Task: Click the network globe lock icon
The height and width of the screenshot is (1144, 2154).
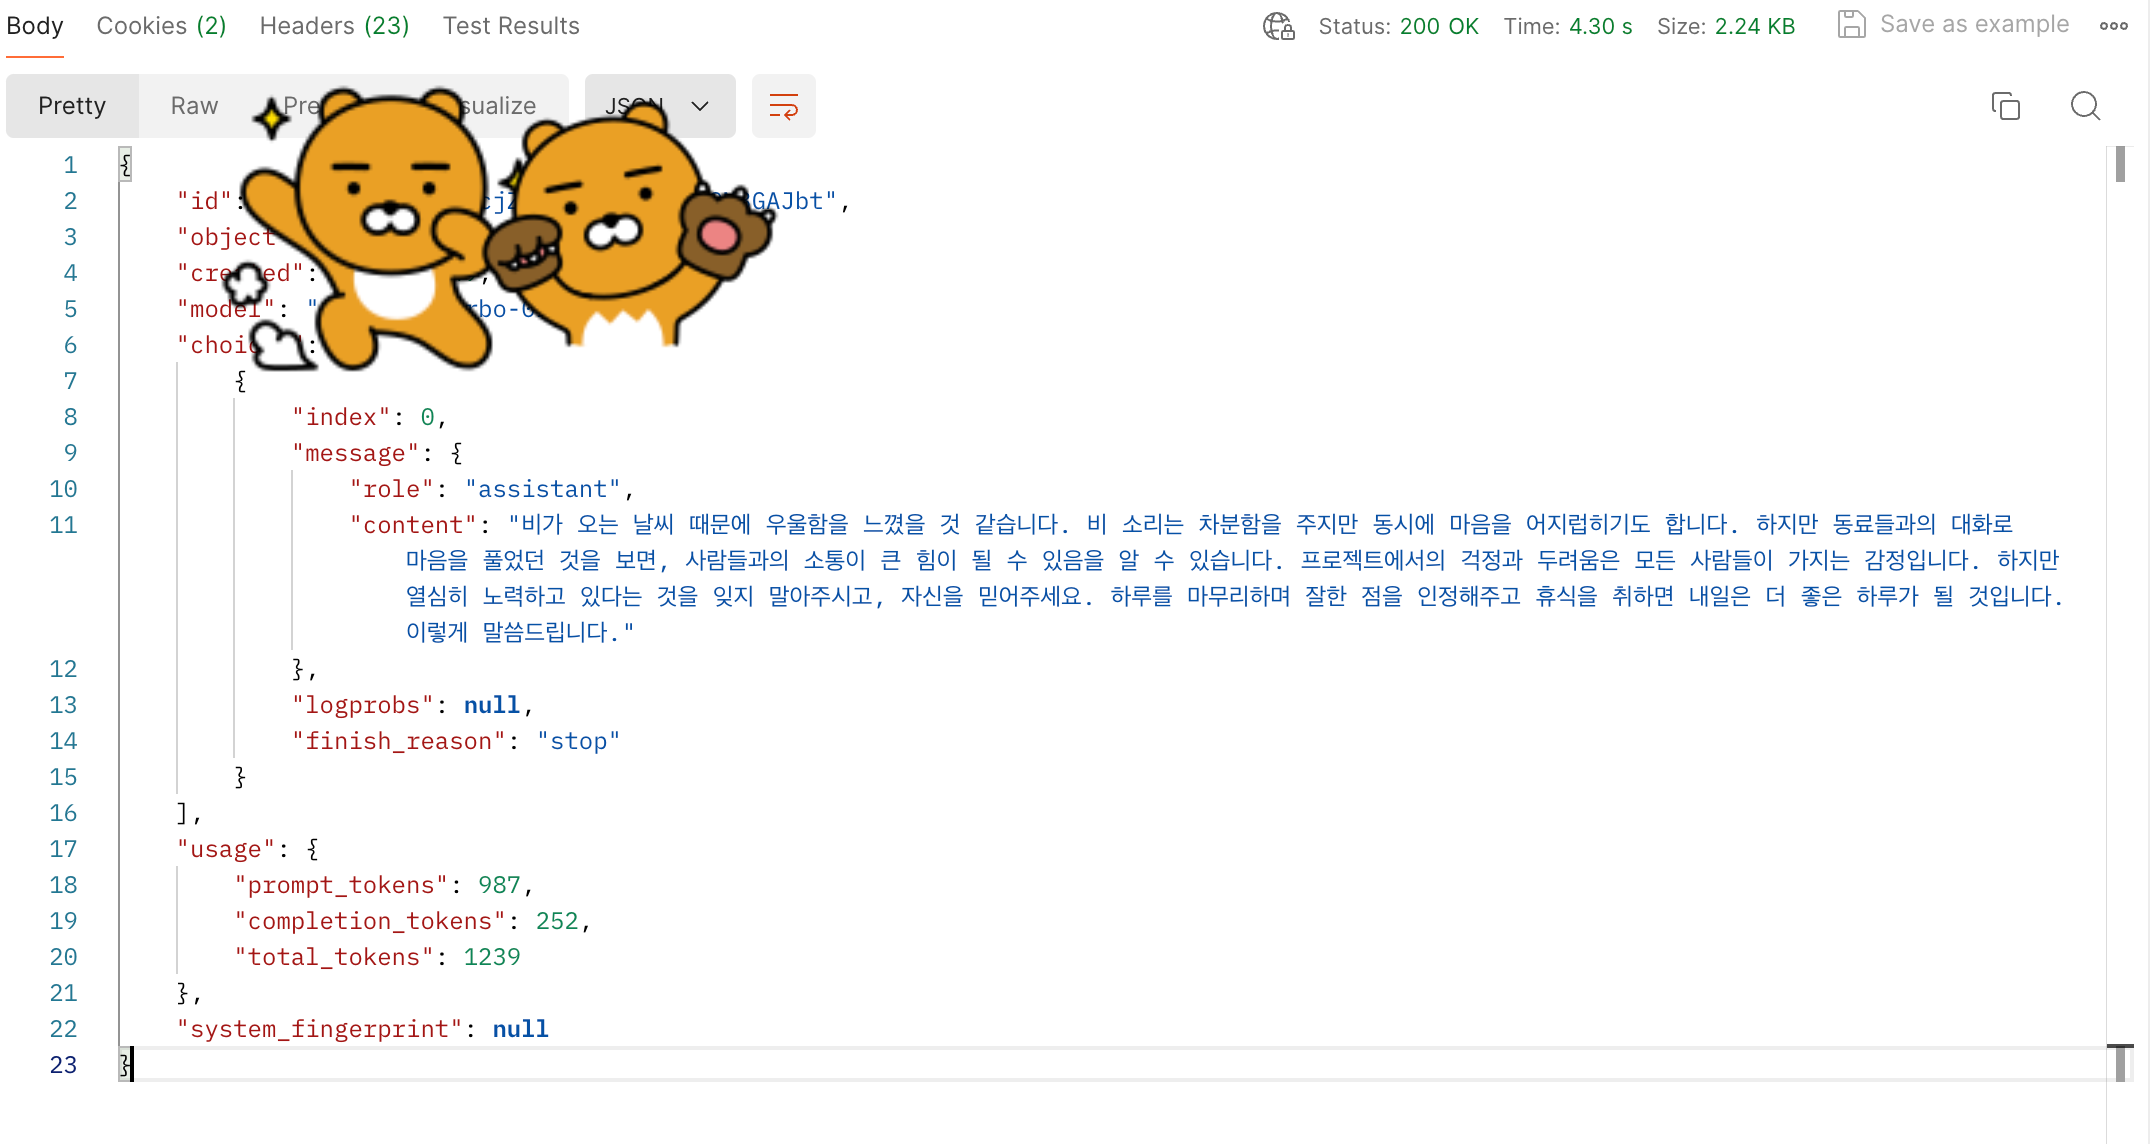Action: click(x=1278, y=26)
